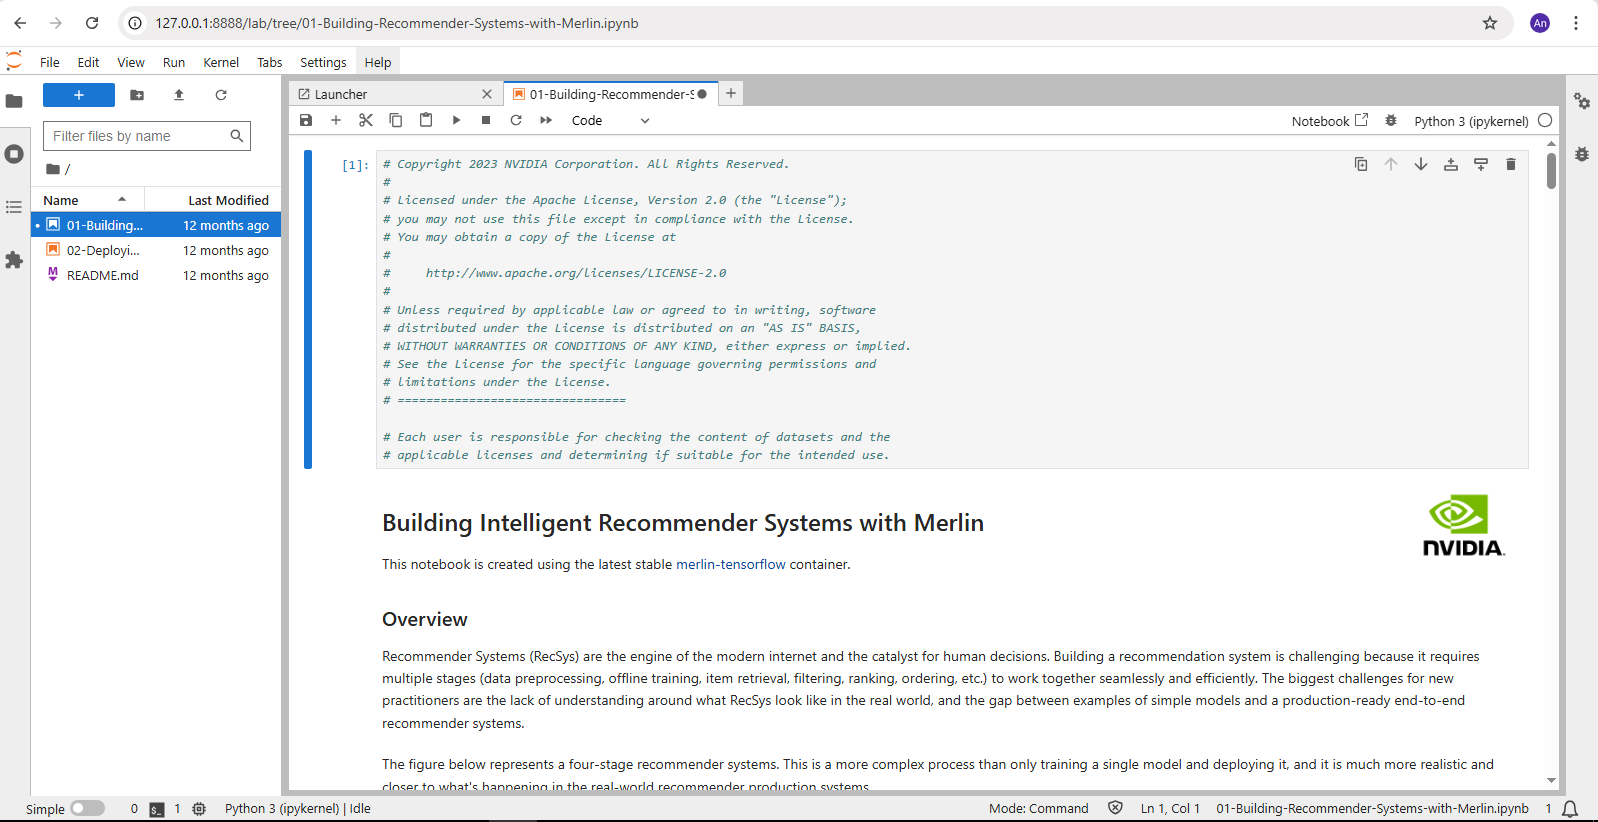Viewport: 1598px width, 822px height.
Task: Switch to the Launcher tab
Action: tap(395, 94)
